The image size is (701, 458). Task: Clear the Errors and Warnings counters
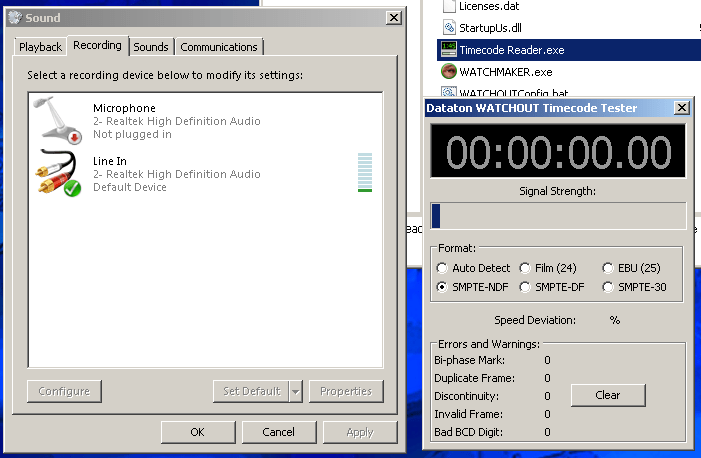[608, 395]
